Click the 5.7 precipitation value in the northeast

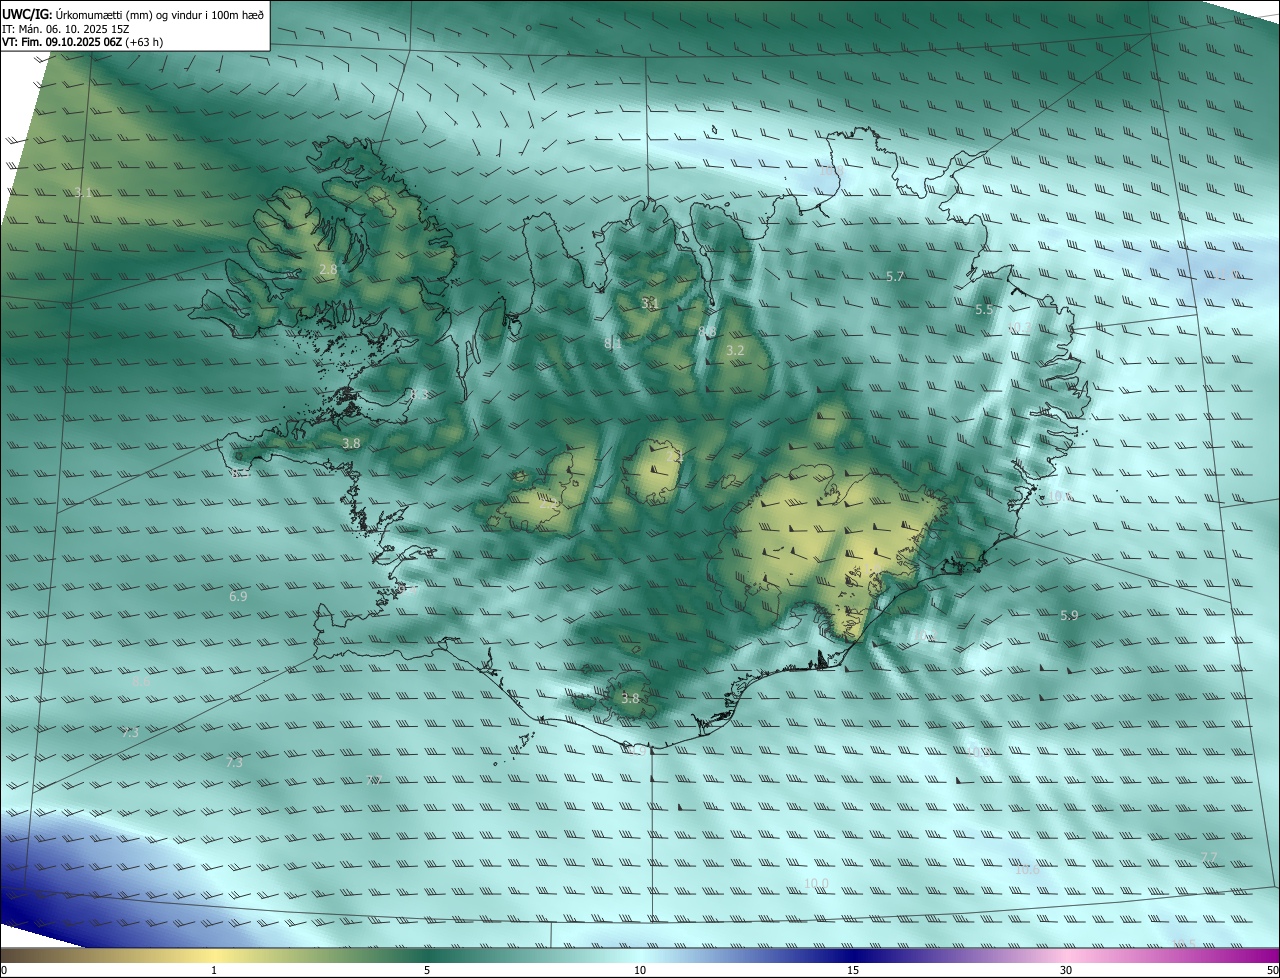click(x=895, y=277)
